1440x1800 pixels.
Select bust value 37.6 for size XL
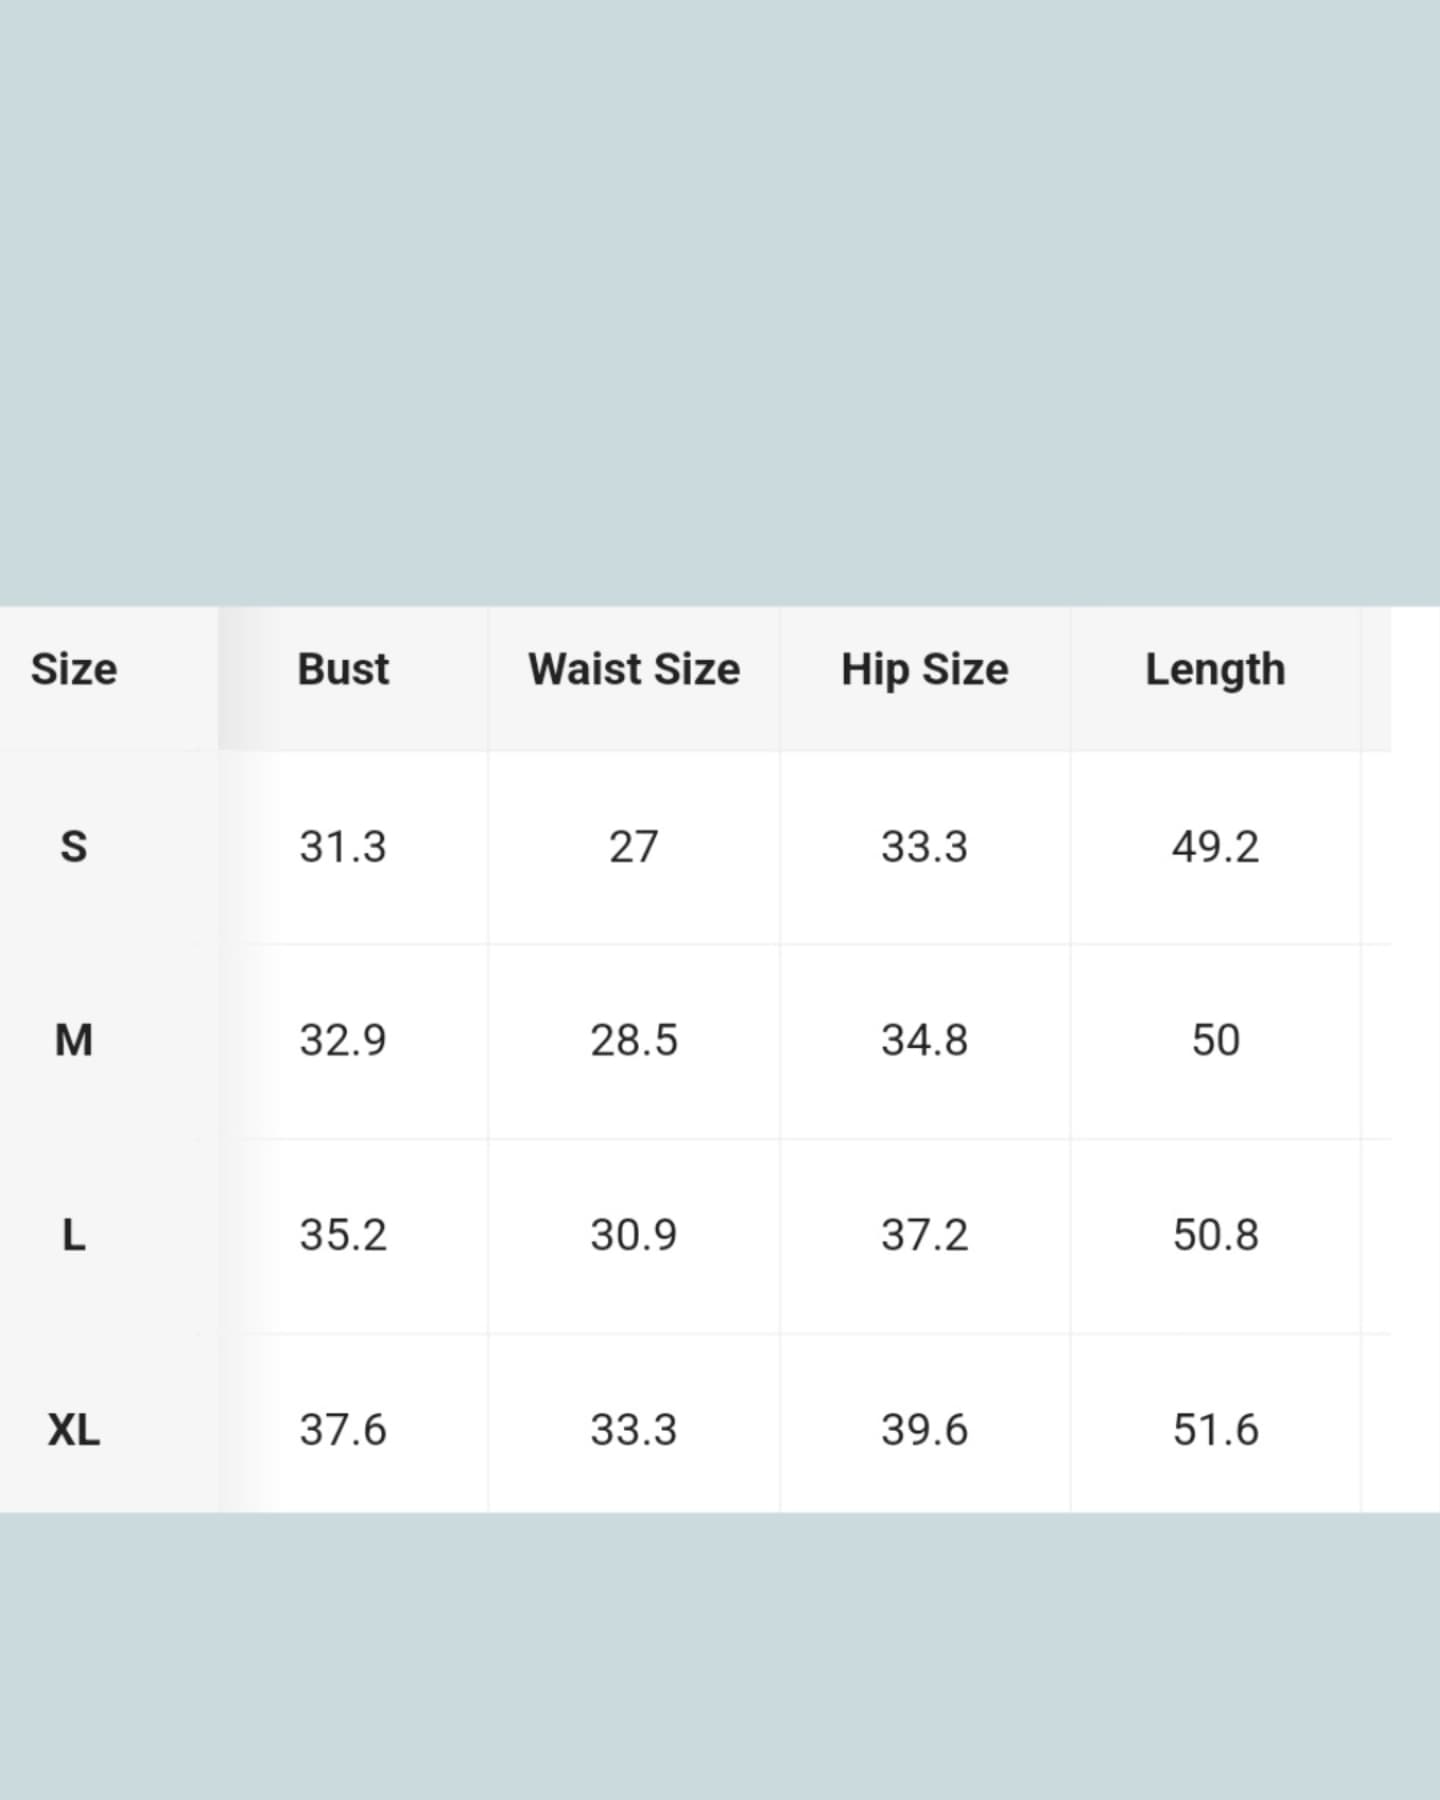pos(343,1430)
